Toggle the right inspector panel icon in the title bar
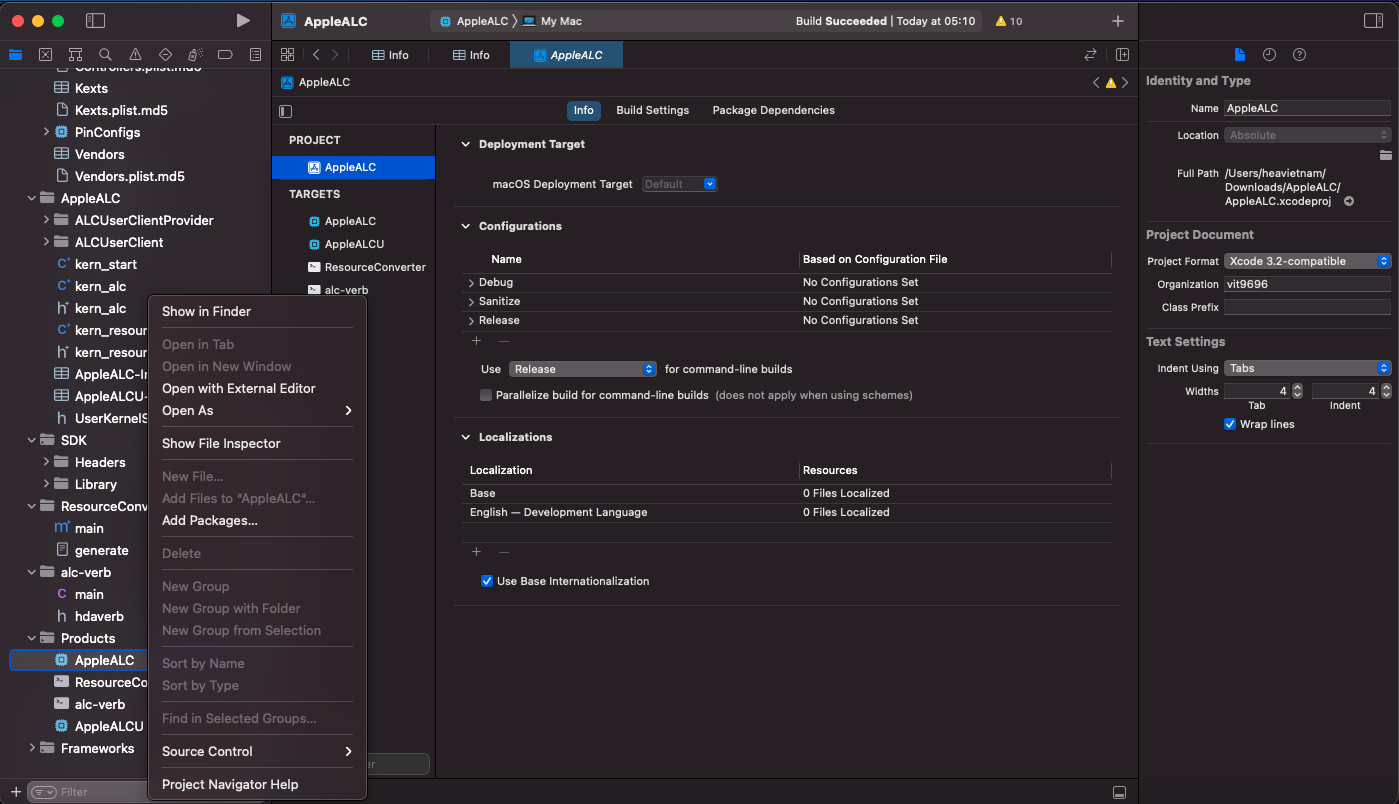Viewport: 1399px width, 804px height. (1373, 20)
